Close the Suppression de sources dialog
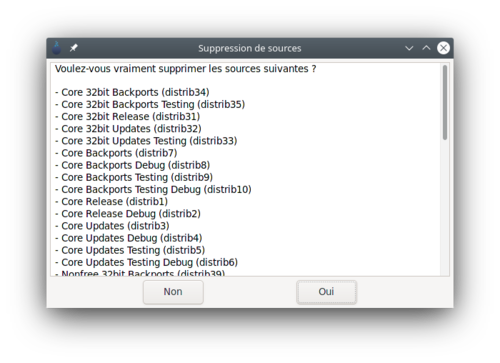The height and width of the screenshot is (363, 500). click(443, 48)
